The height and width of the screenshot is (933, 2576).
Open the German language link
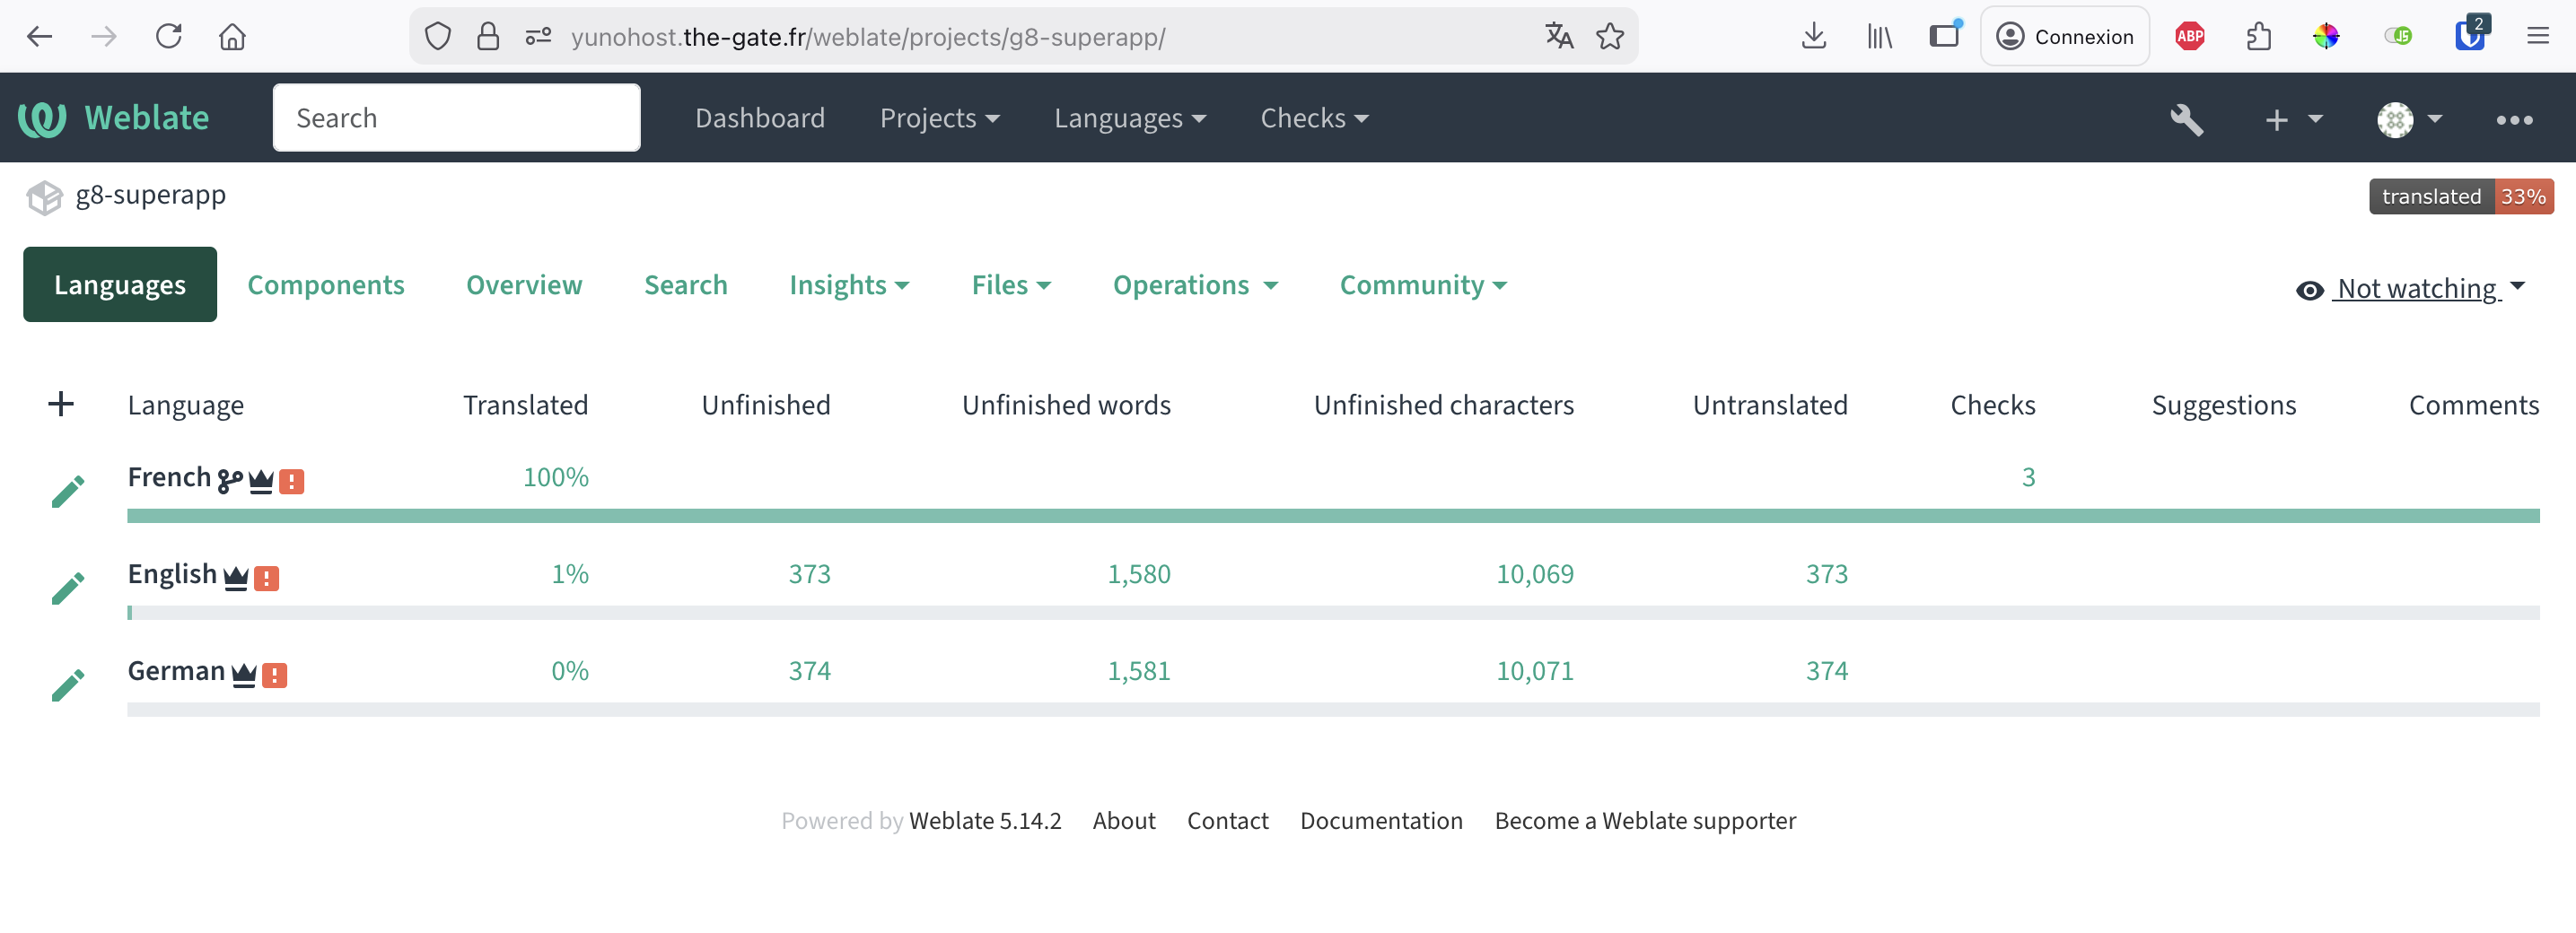pos(176,670)
